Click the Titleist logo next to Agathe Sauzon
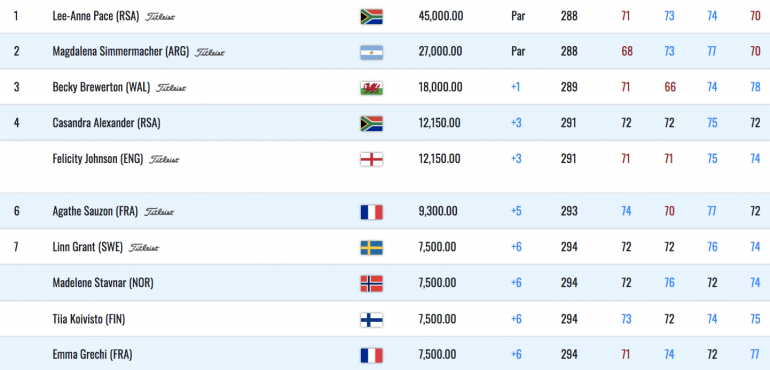 (x=159, y=212)
